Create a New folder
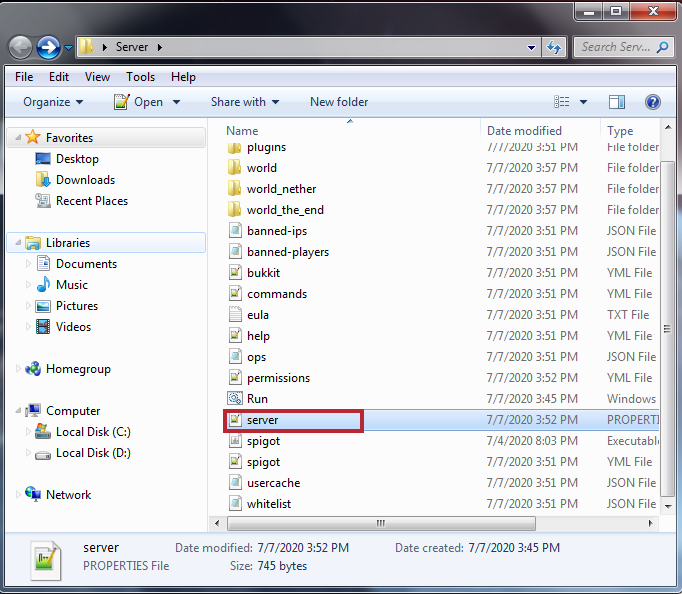 (x=339, y=102)
